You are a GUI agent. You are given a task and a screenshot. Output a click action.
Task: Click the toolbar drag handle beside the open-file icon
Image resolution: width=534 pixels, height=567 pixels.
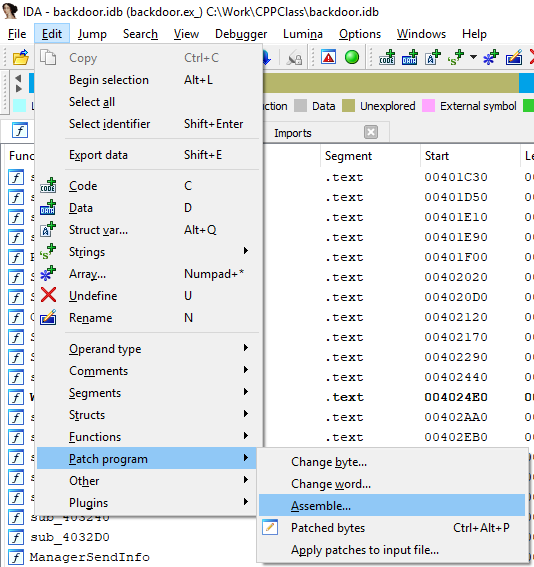coord(5,57)
